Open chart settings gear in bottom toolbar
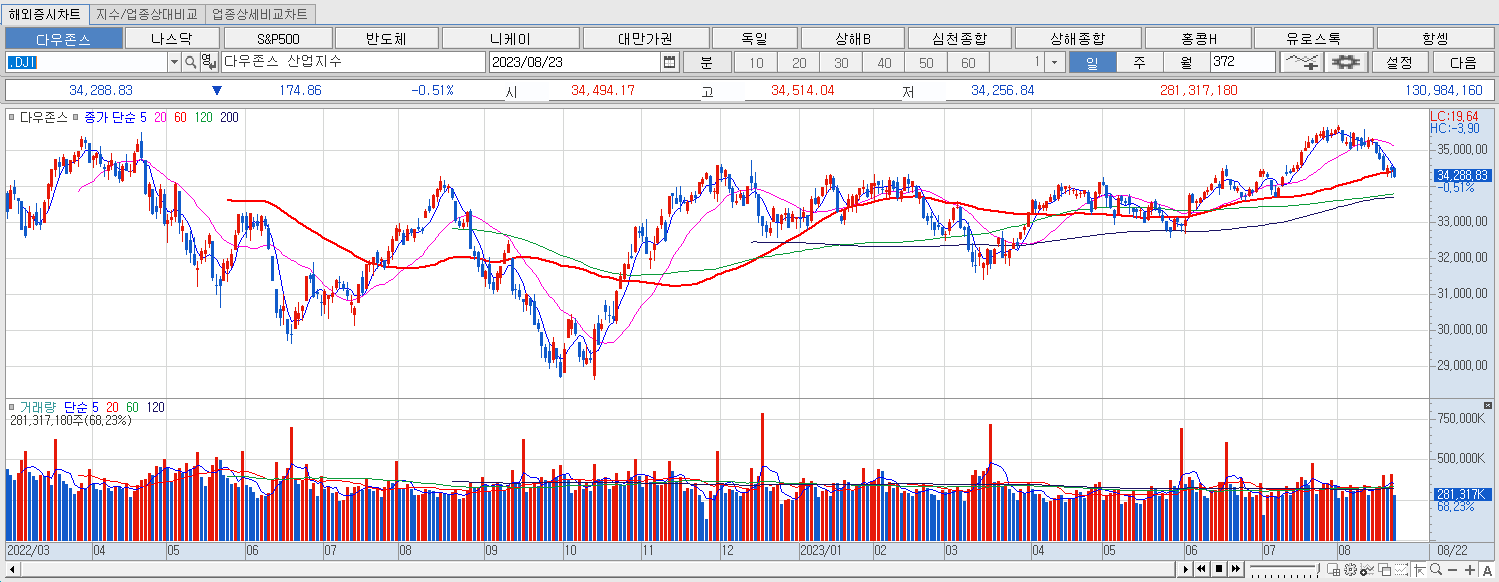Viewport: 1499px width, 582px height. (1351, 569)
